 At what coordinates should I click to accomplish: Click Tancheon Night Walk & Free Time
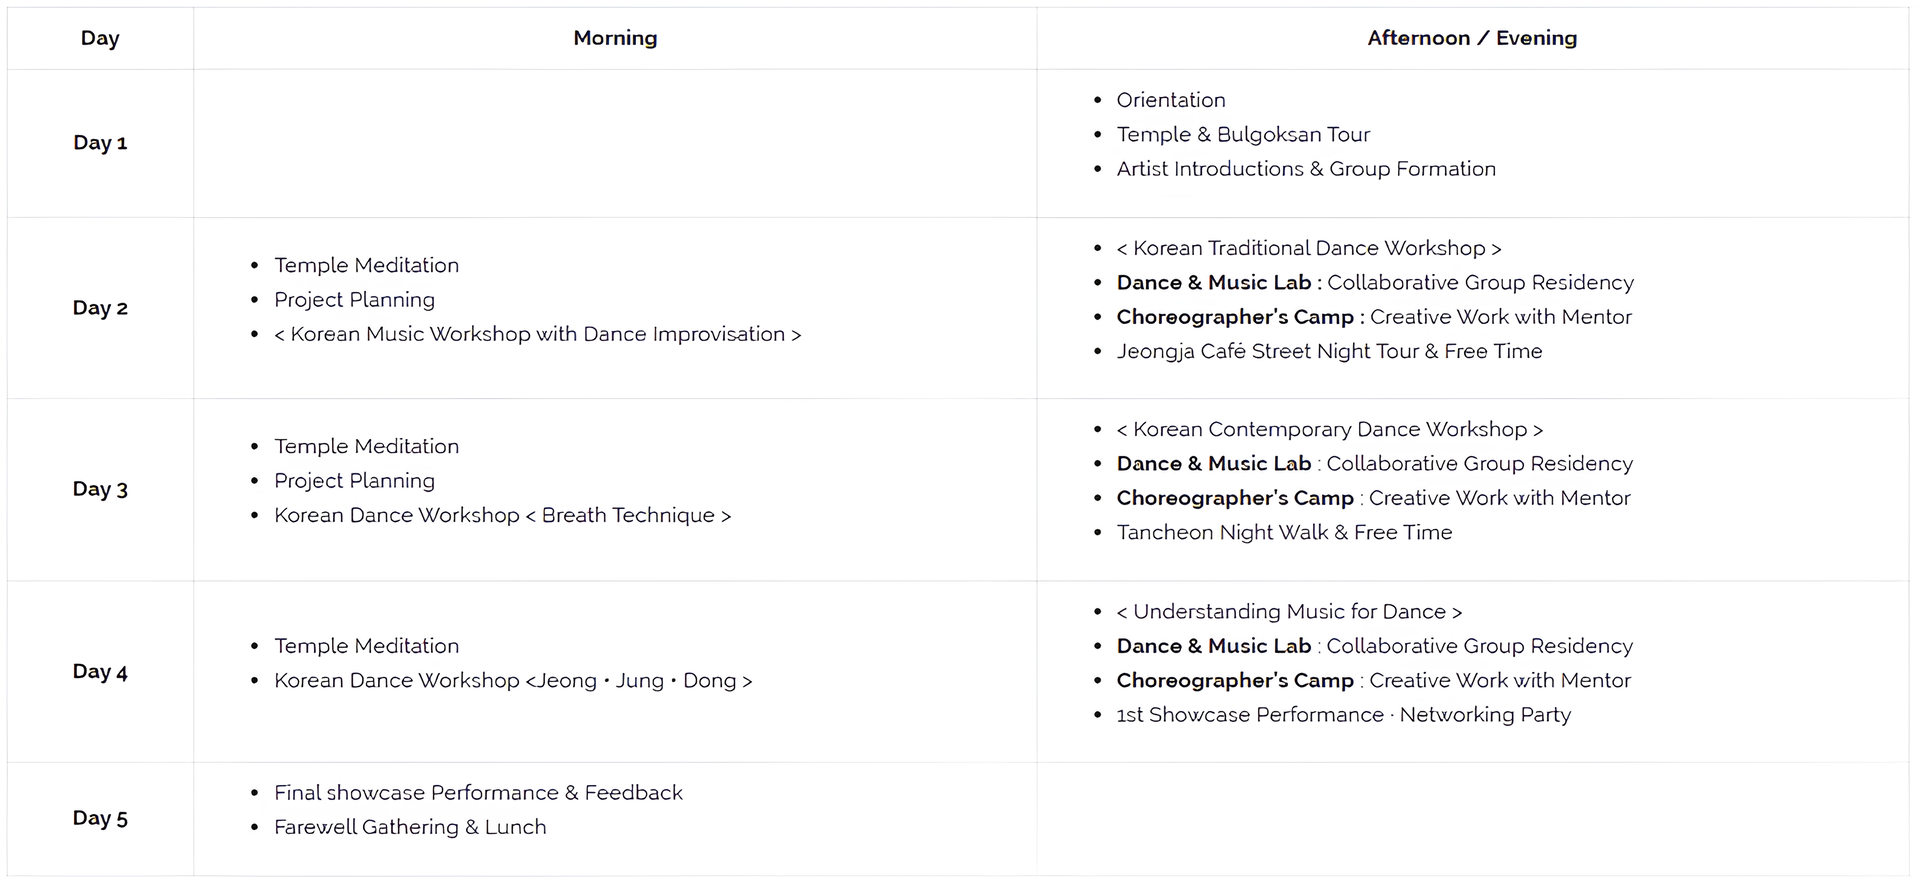[1284, 532]
